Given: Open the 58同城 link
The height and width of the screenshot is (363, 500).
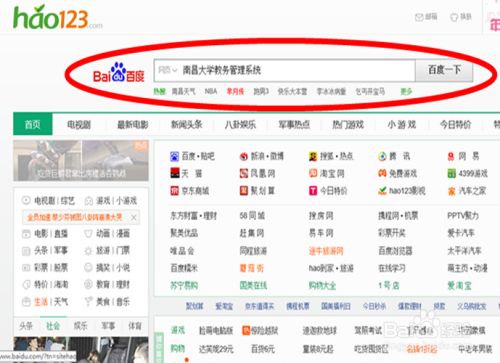Looking at the screenshot, I should [252, 216].
